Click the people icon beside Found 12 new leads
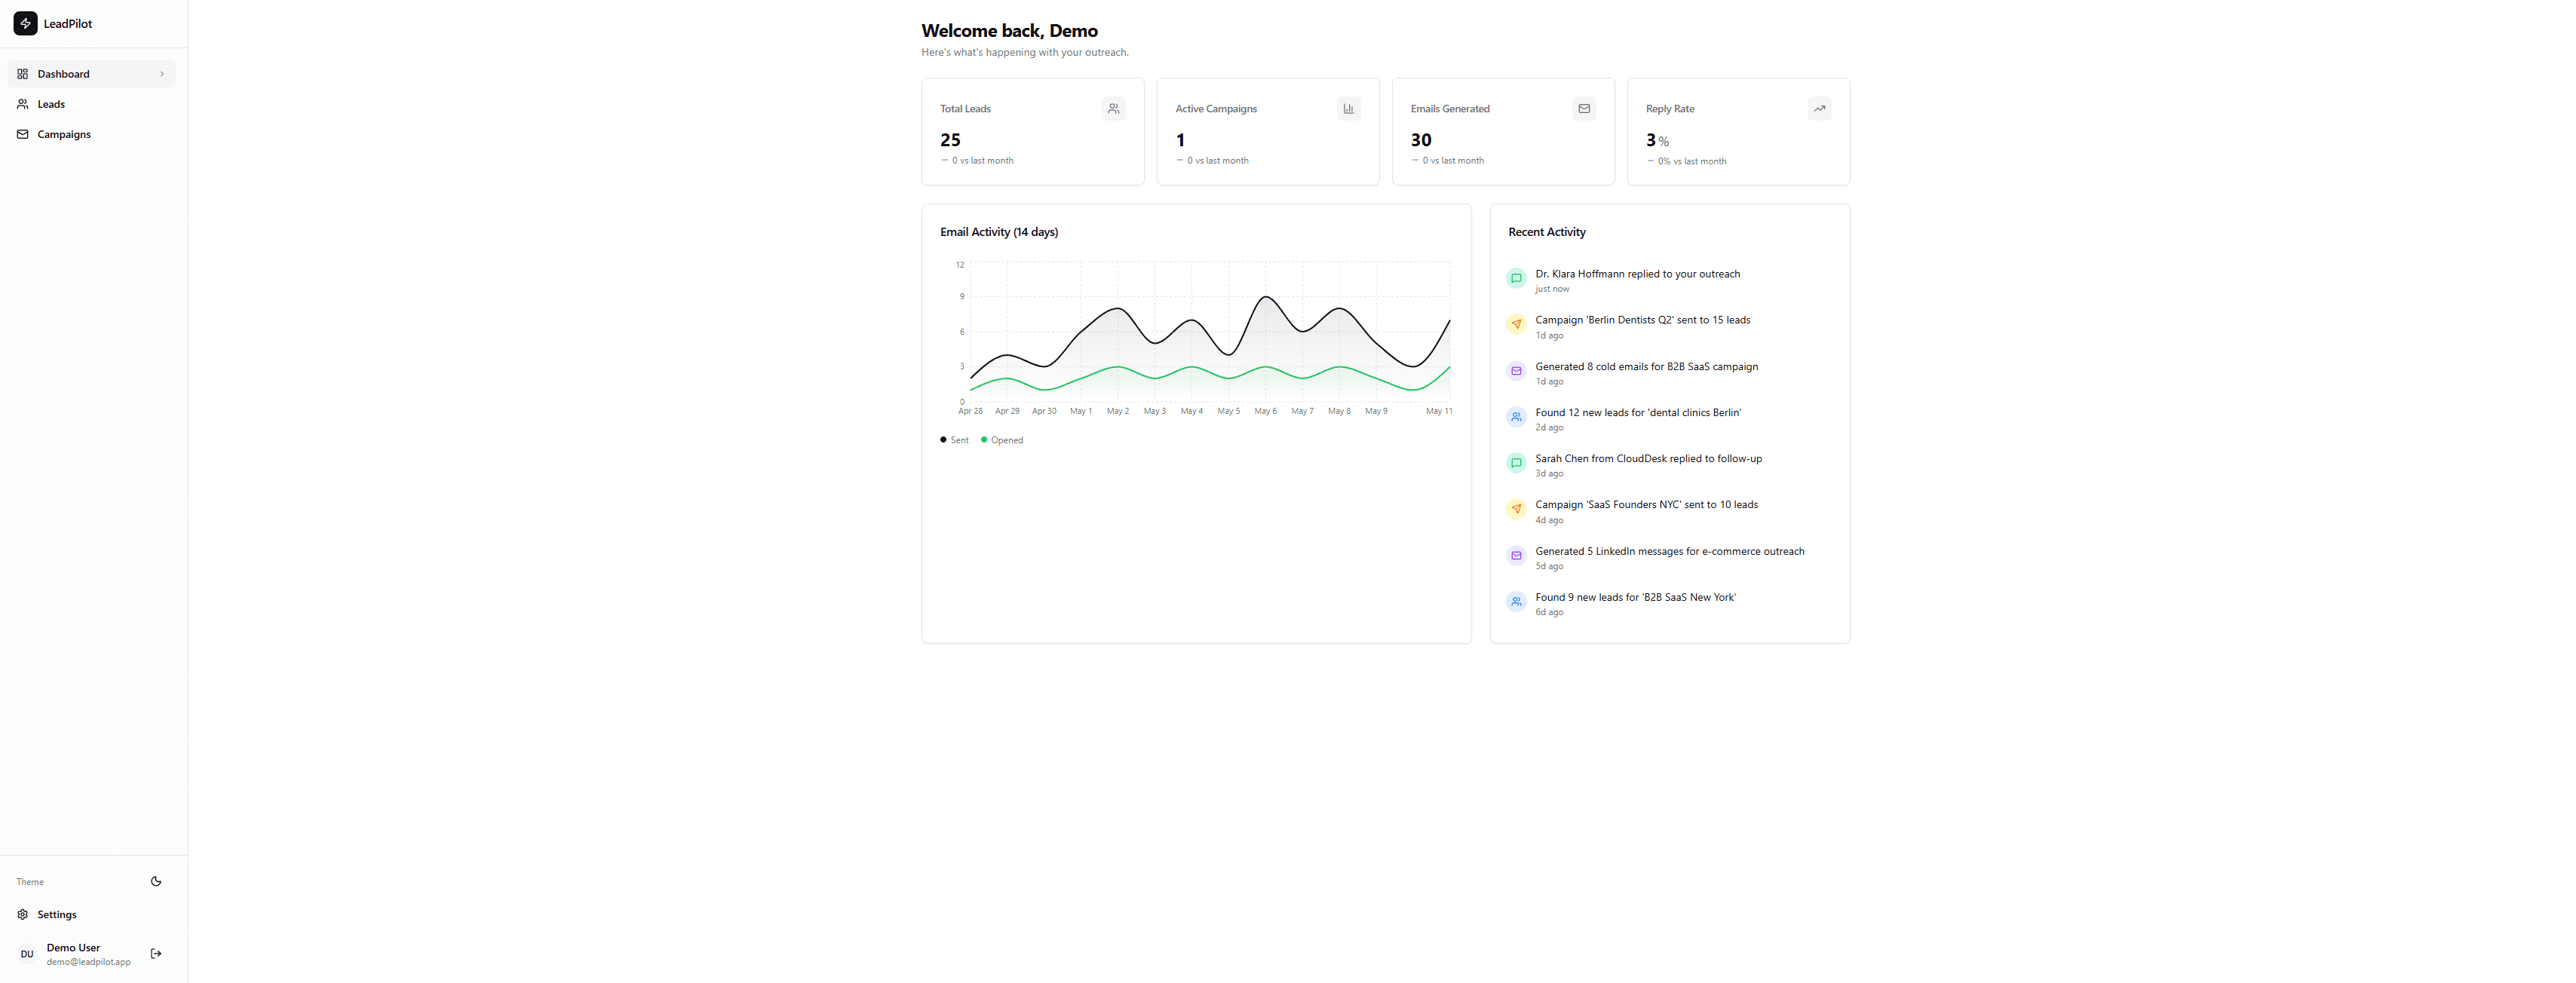Viewport: 2576px width, 983px height. tap(1516, 417)
